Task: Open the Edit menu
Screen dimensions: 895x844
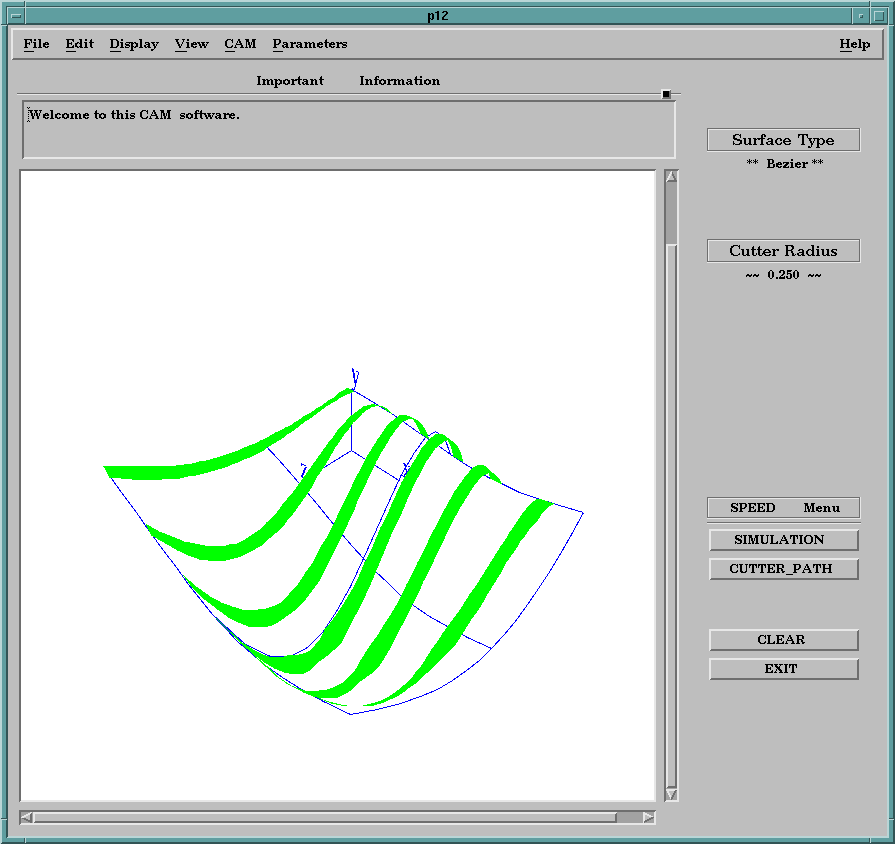Action: pos(79,44)
